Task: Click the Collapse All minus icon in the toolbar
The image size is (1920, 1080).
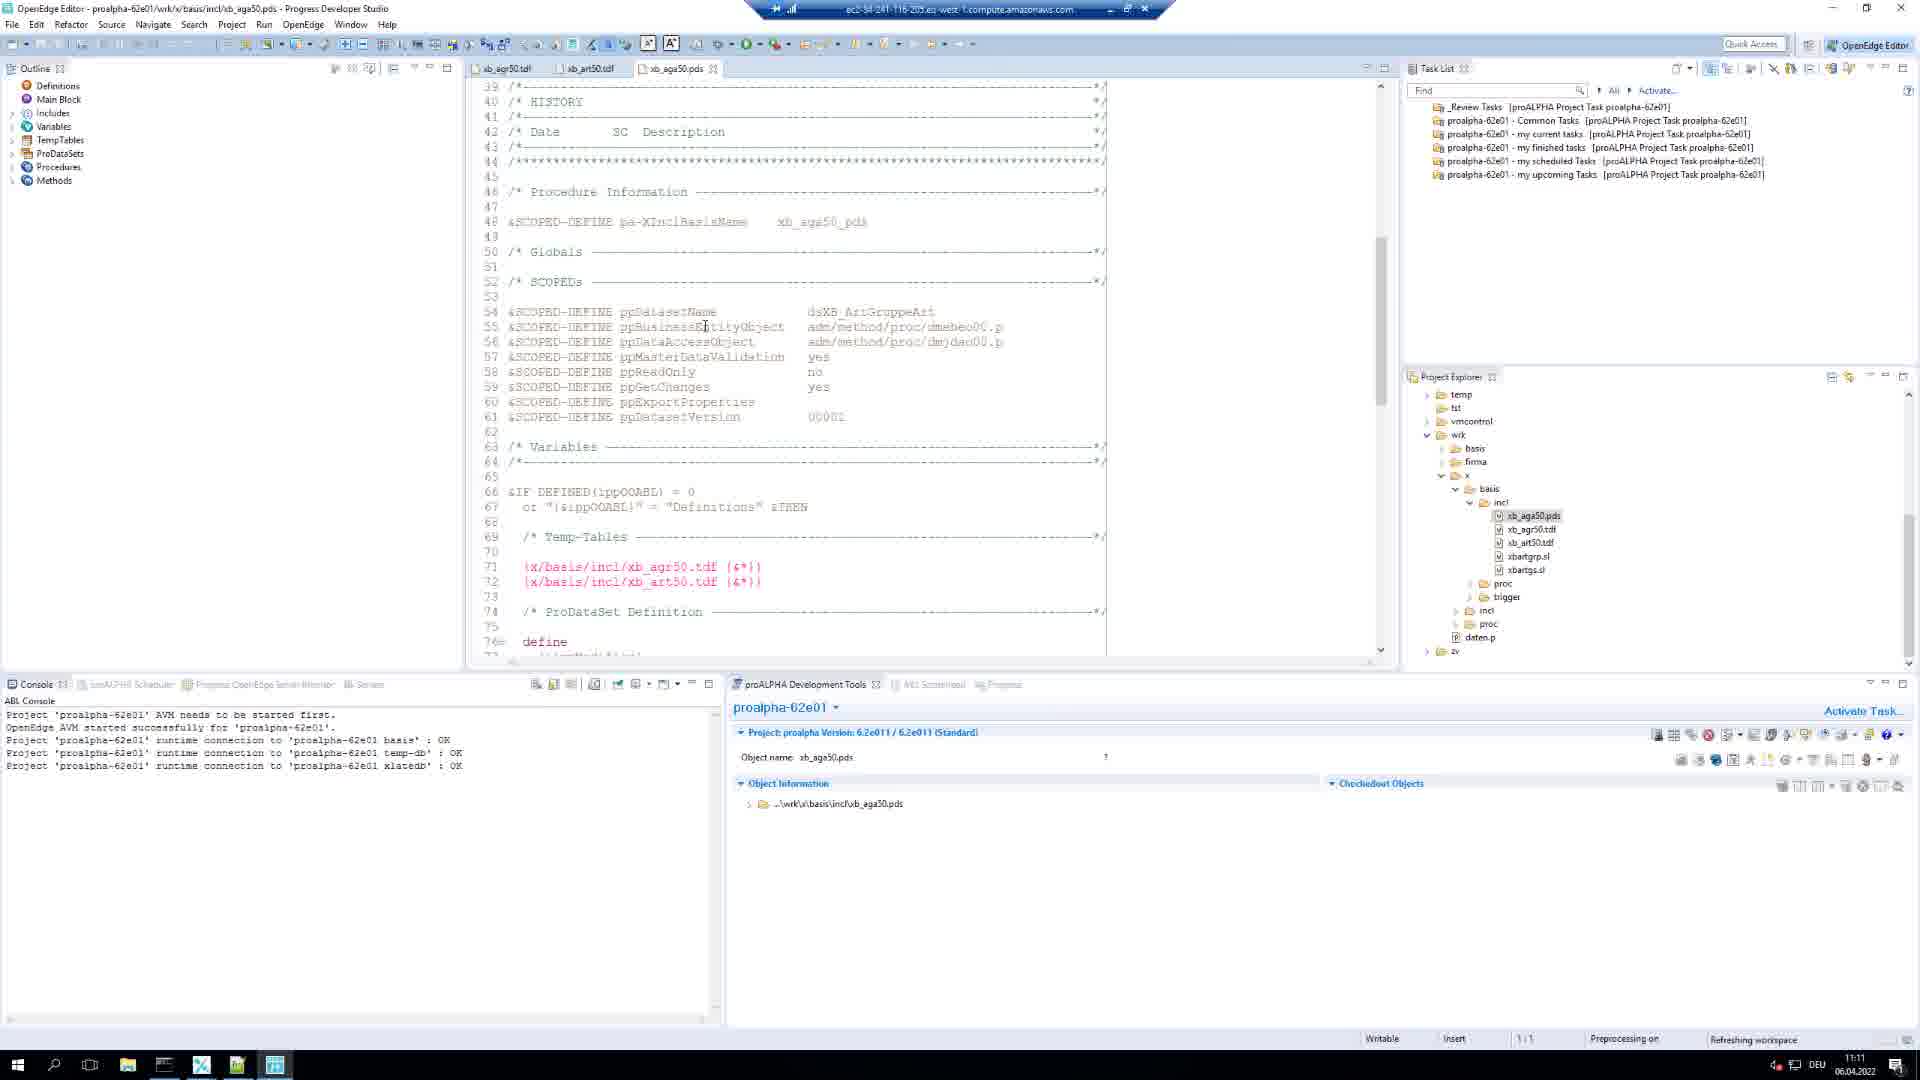Action: (x=363, y=44)
